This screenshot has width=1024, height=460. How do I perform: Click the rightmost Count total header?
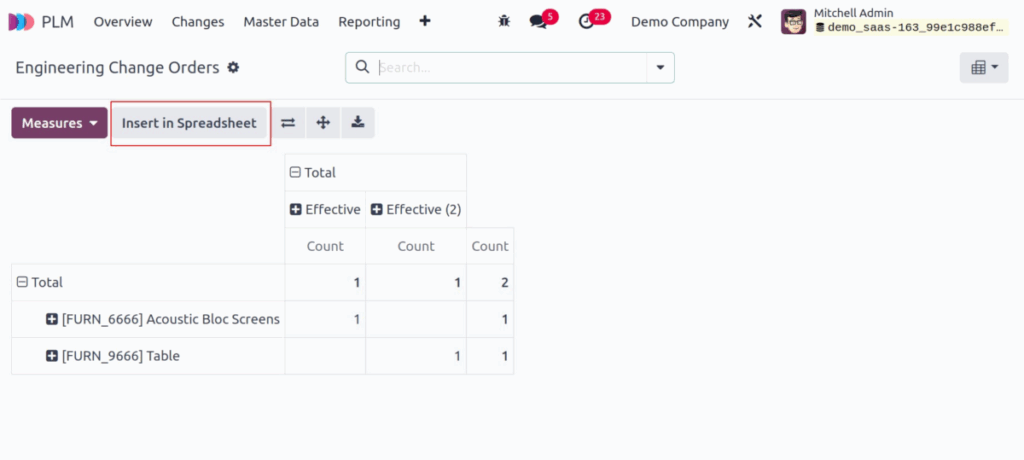click(x=490, y=246)
